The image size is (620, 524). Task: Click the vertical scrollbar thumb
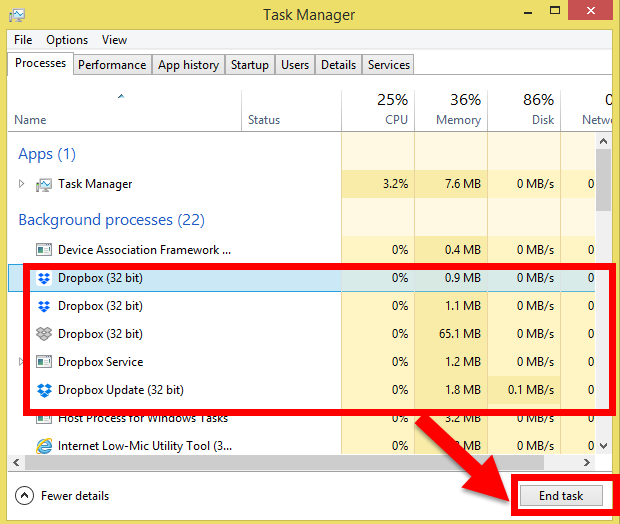[x=603, y=180]
